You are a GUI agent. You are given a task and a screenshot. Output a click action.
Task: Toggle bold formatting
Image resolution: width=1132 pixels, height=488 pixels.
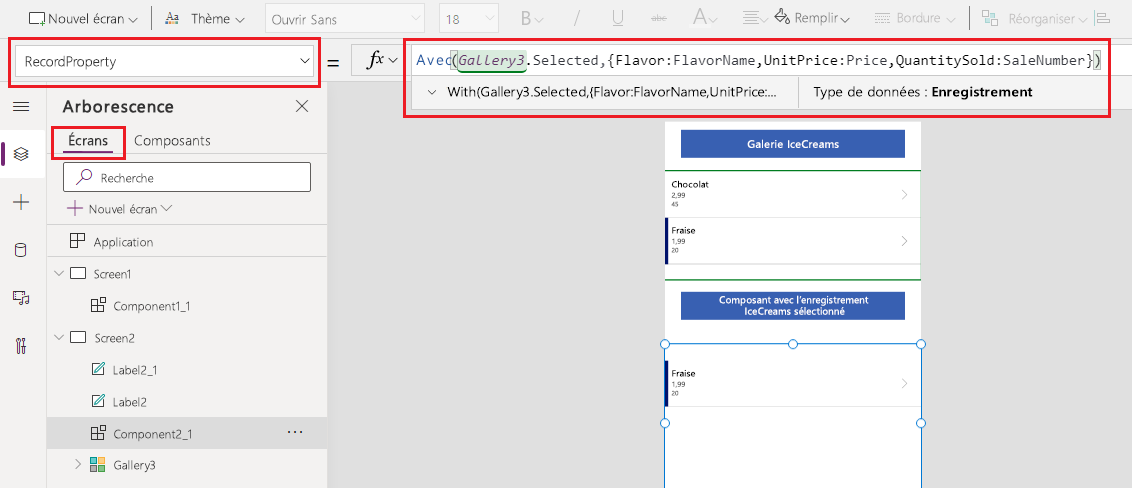pyautogui.click(x=532, y=19)
